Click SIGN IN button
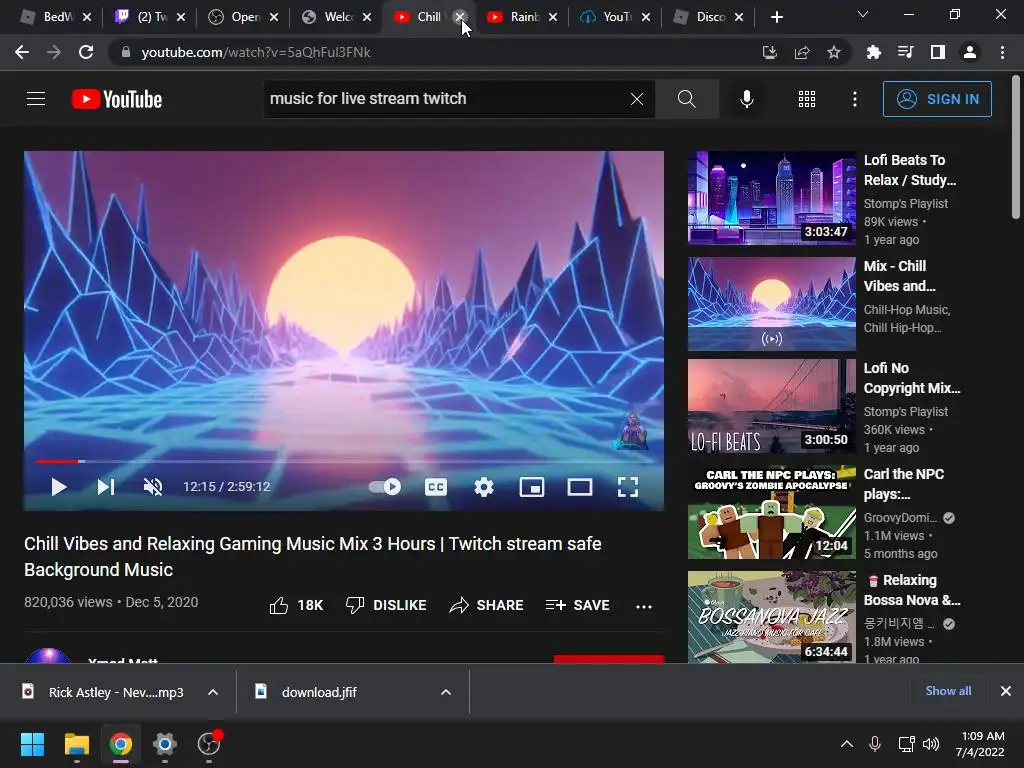This screenshot has width=1024, height=768. click(937, 99)
